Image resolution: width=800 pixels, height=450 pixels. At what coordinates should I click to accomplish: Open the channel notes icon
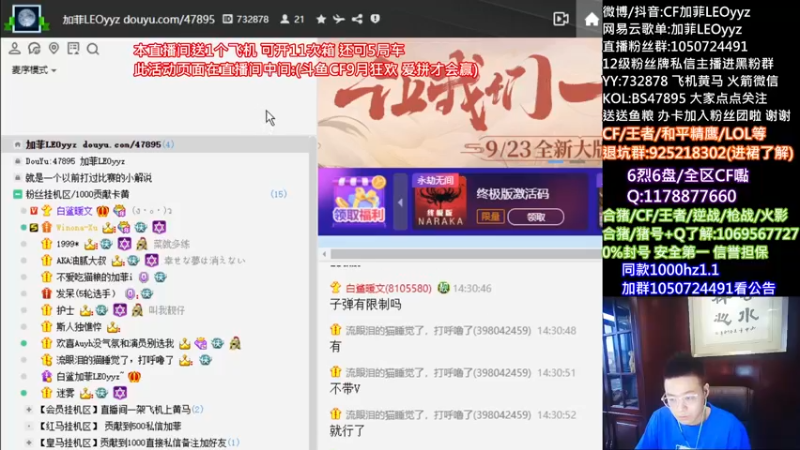73,48
